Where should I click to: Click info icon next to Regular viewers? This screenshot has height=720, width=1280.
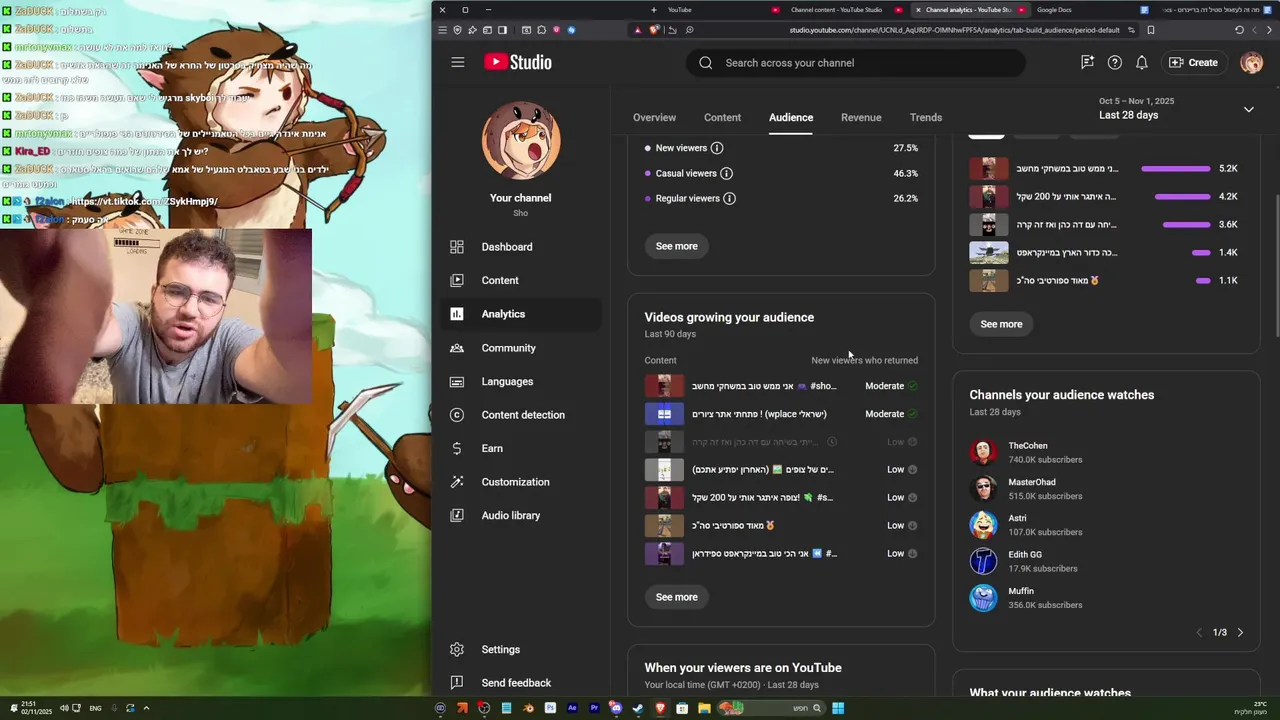pos(729,199)
